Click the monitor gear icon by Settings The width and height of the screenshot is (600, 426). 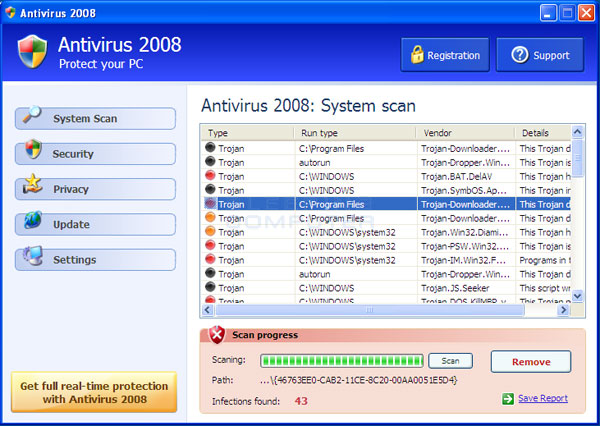tap(33, 255)
